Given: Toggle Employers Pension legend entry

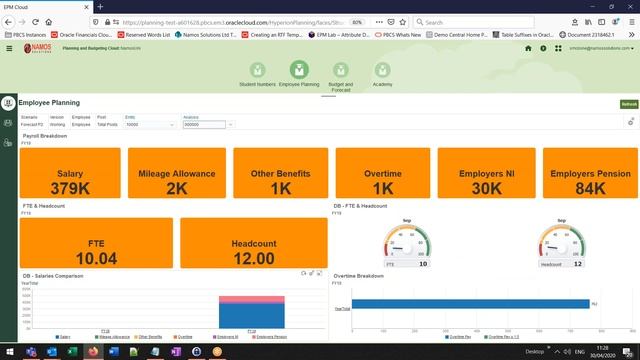Looking at the screenshot, I should coord(269,337).
